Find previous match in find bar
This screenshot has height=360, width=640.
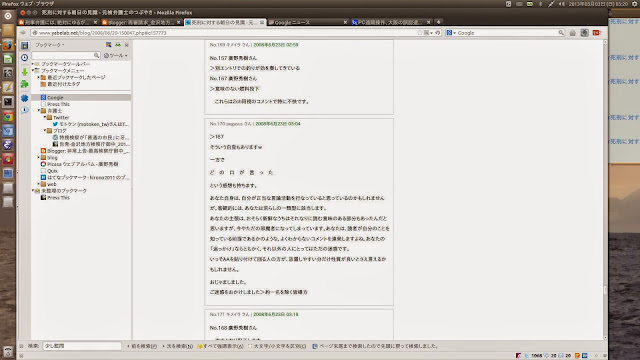[142, 346]
